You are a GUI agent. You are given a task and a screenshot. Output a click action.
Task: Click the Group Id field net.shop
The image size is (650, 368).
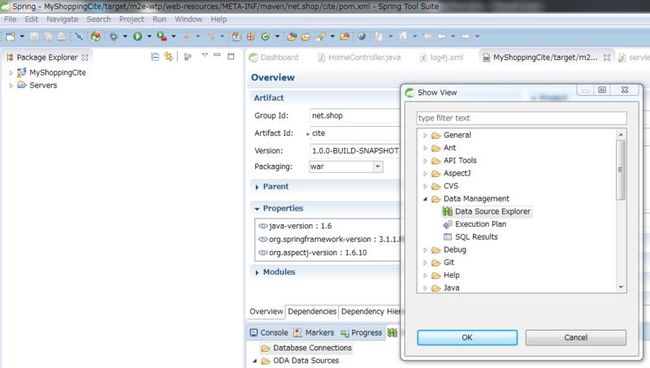[x=355, y=116]
